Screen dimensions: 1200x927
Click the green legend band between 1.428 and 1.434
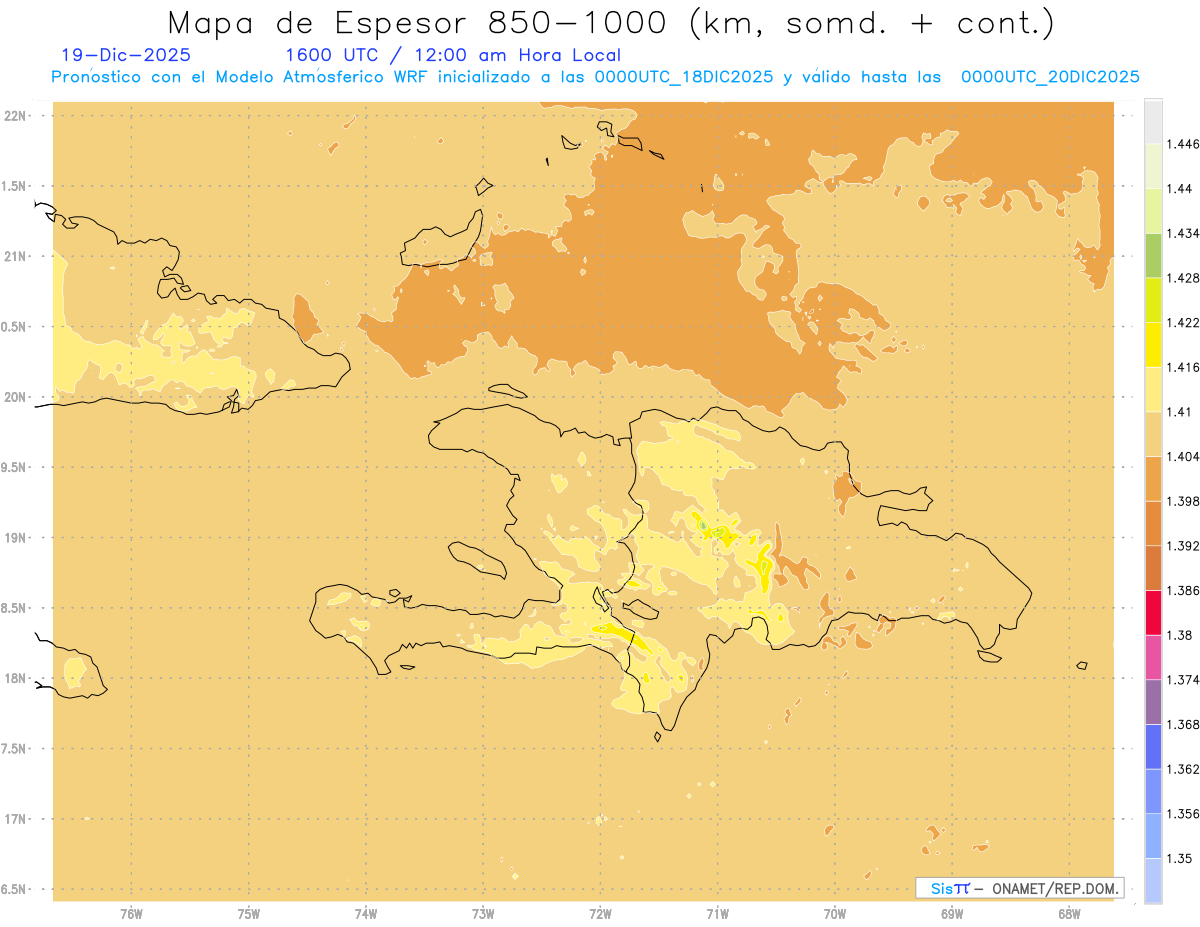(1153, 255)
